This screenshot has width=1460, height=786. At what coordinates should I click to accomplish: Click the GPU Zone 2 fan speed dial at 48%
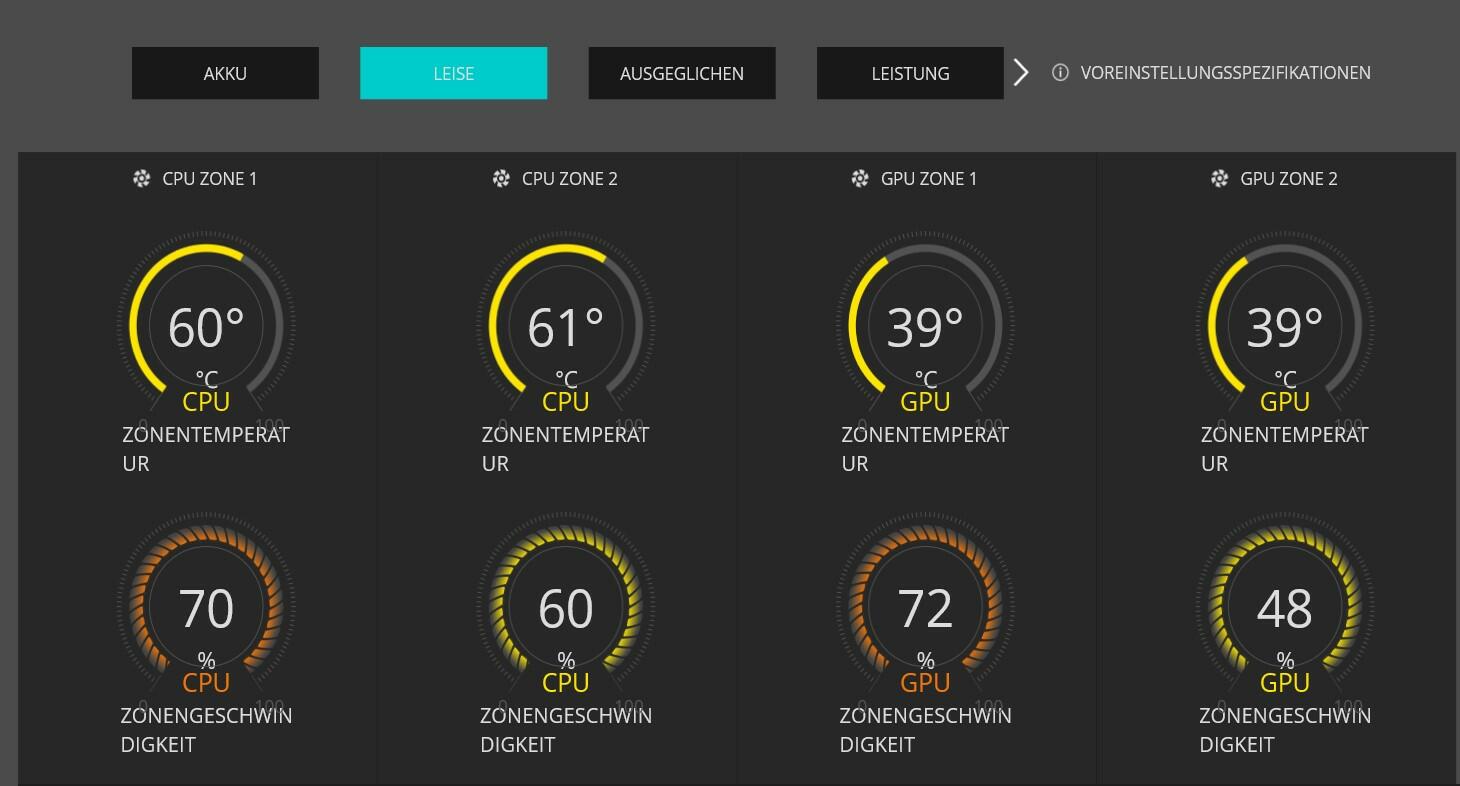click(1285, 606)
